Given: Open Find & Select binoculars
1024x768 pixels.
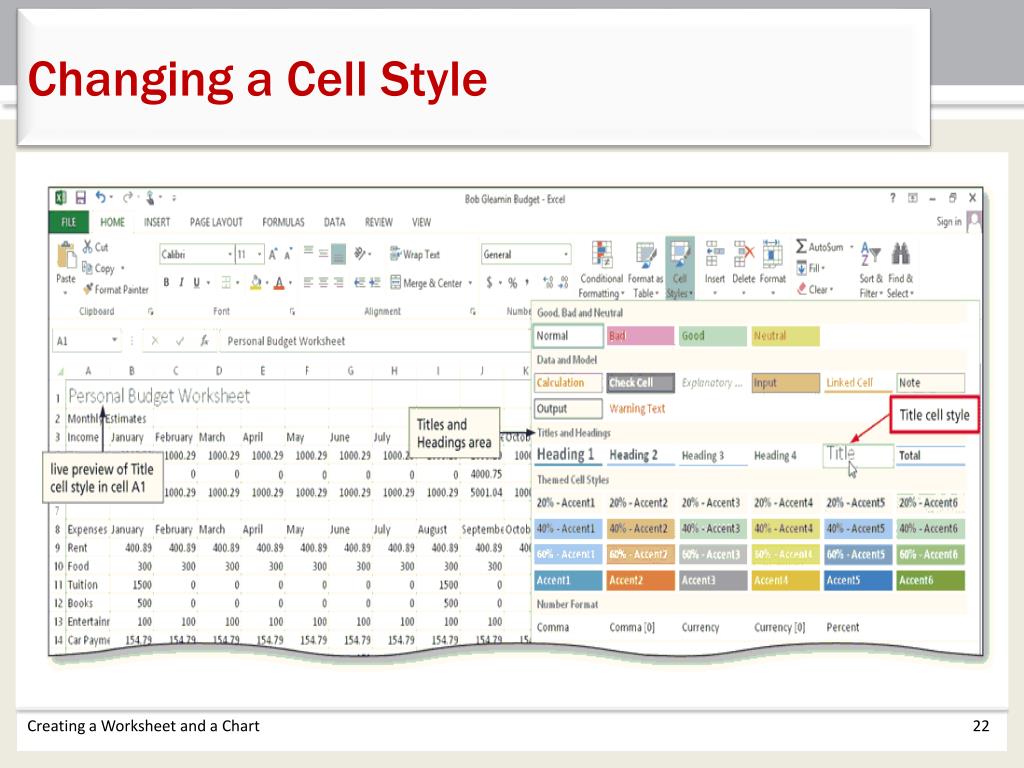Looking at the screenshot, I should tap(901, 269).
